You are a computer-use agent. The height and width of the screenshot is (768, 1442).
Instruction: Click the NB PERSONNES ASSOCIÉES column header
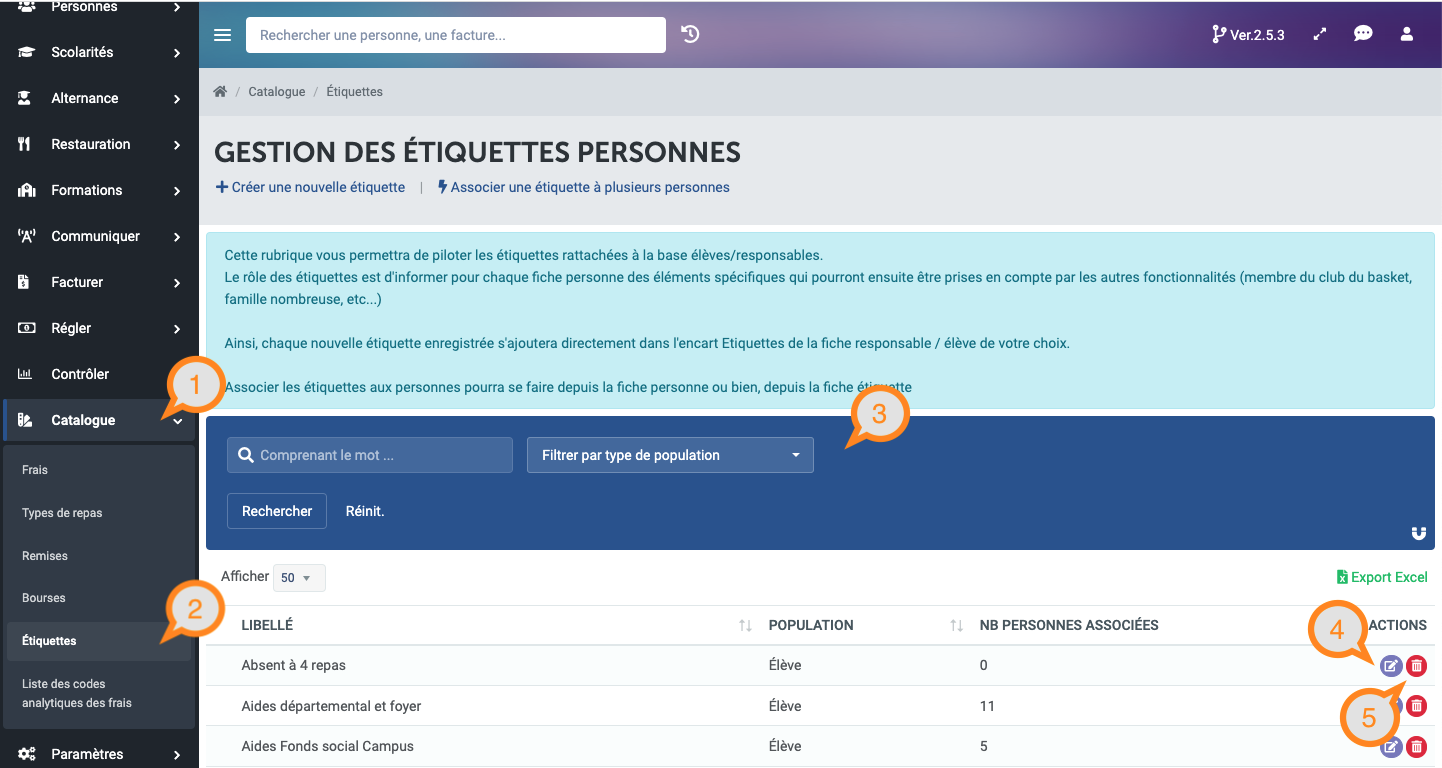click(1069, 625)
